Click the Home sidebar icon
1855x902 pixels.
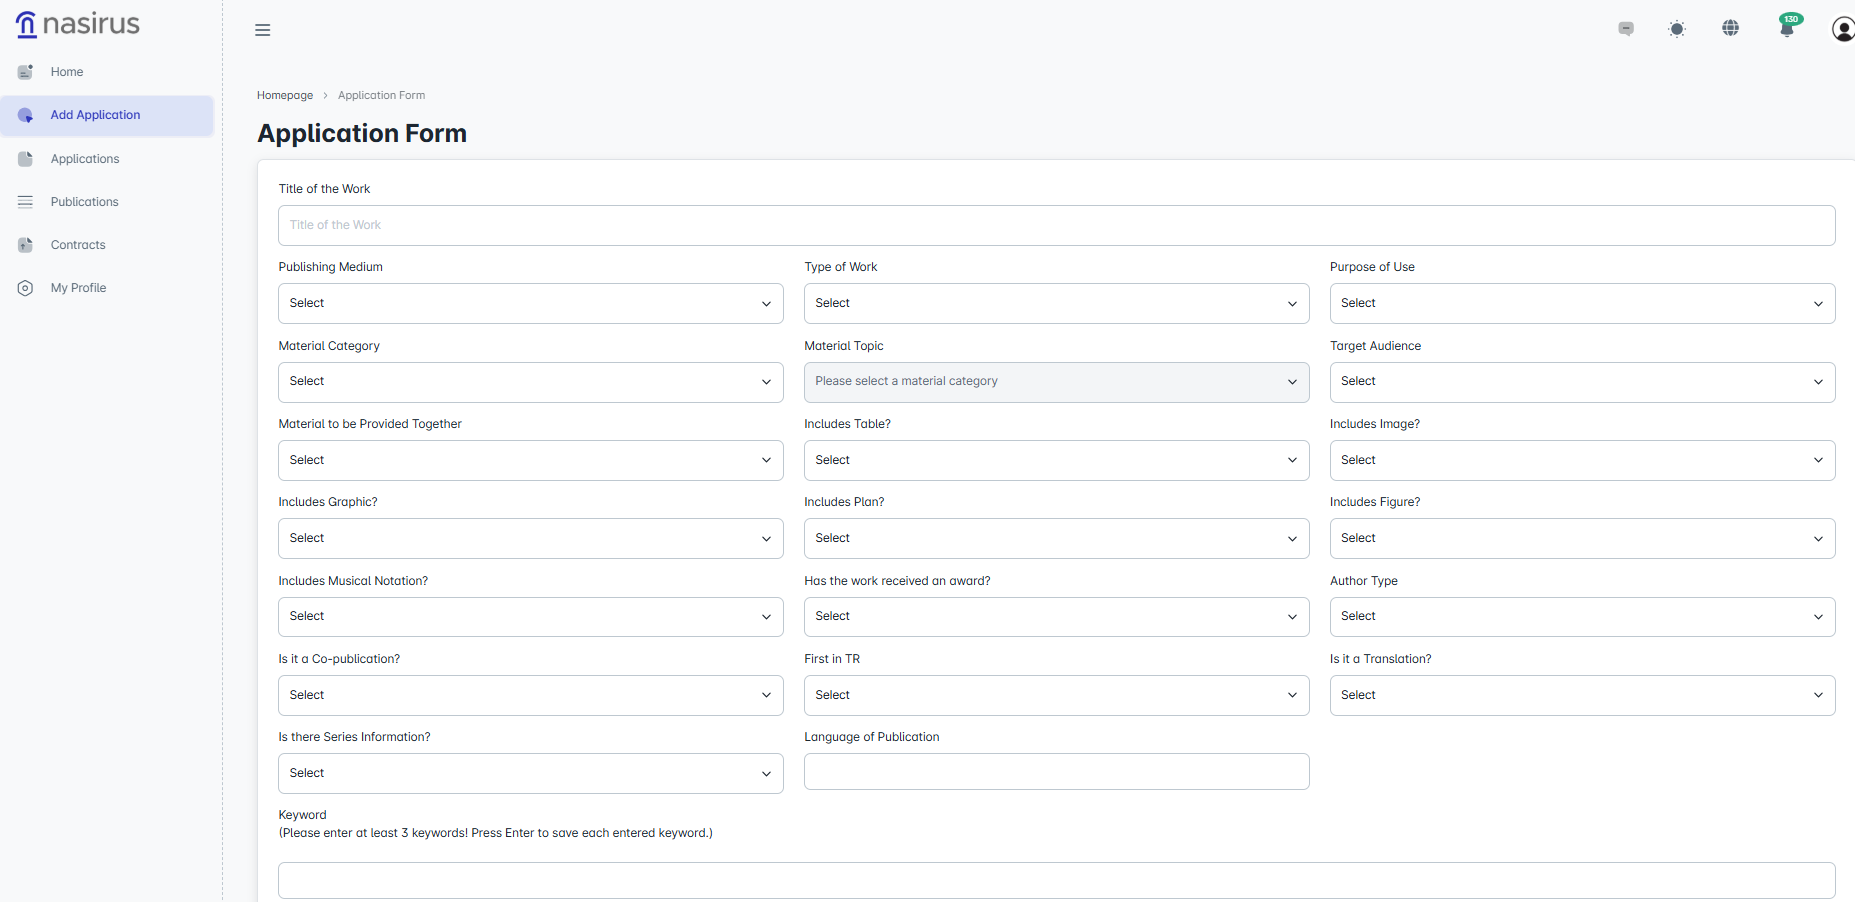tap(26, 72)
